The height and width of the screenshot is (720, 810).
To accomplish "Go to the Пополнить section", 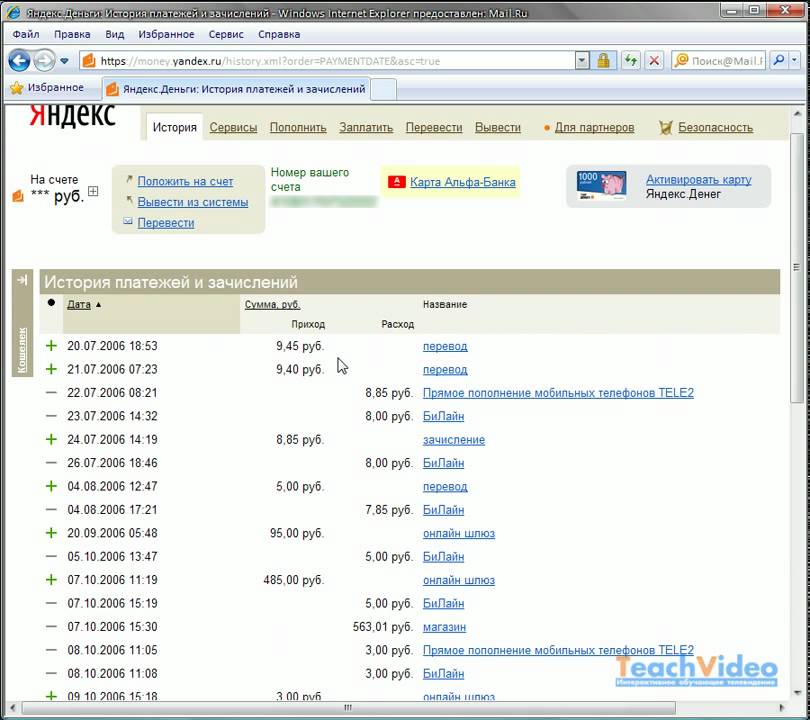I will tap(298, 128).
